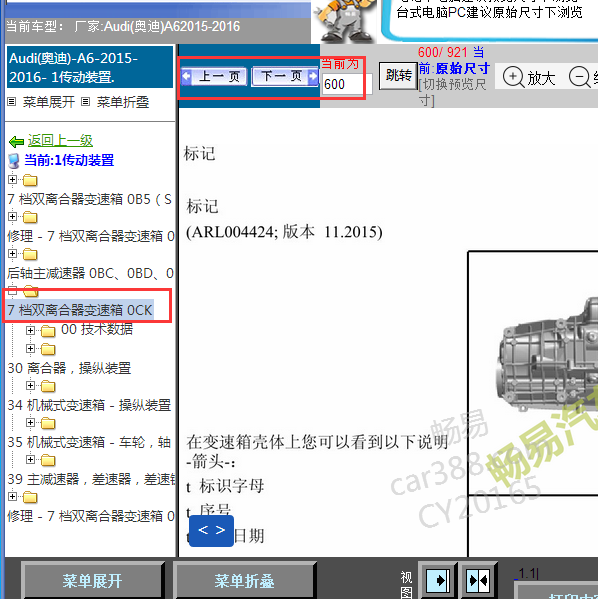
Task: Click folder icon above 7 档双离合器变速箱 0B5
Action: (30, 180)
